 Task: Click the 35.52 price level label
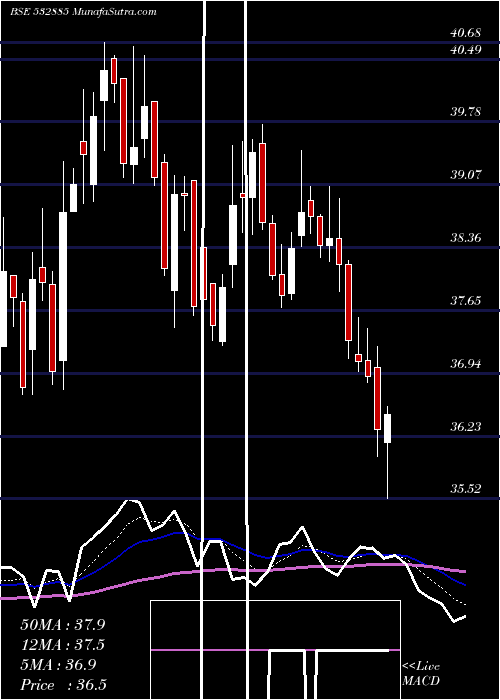click(466, 489)
